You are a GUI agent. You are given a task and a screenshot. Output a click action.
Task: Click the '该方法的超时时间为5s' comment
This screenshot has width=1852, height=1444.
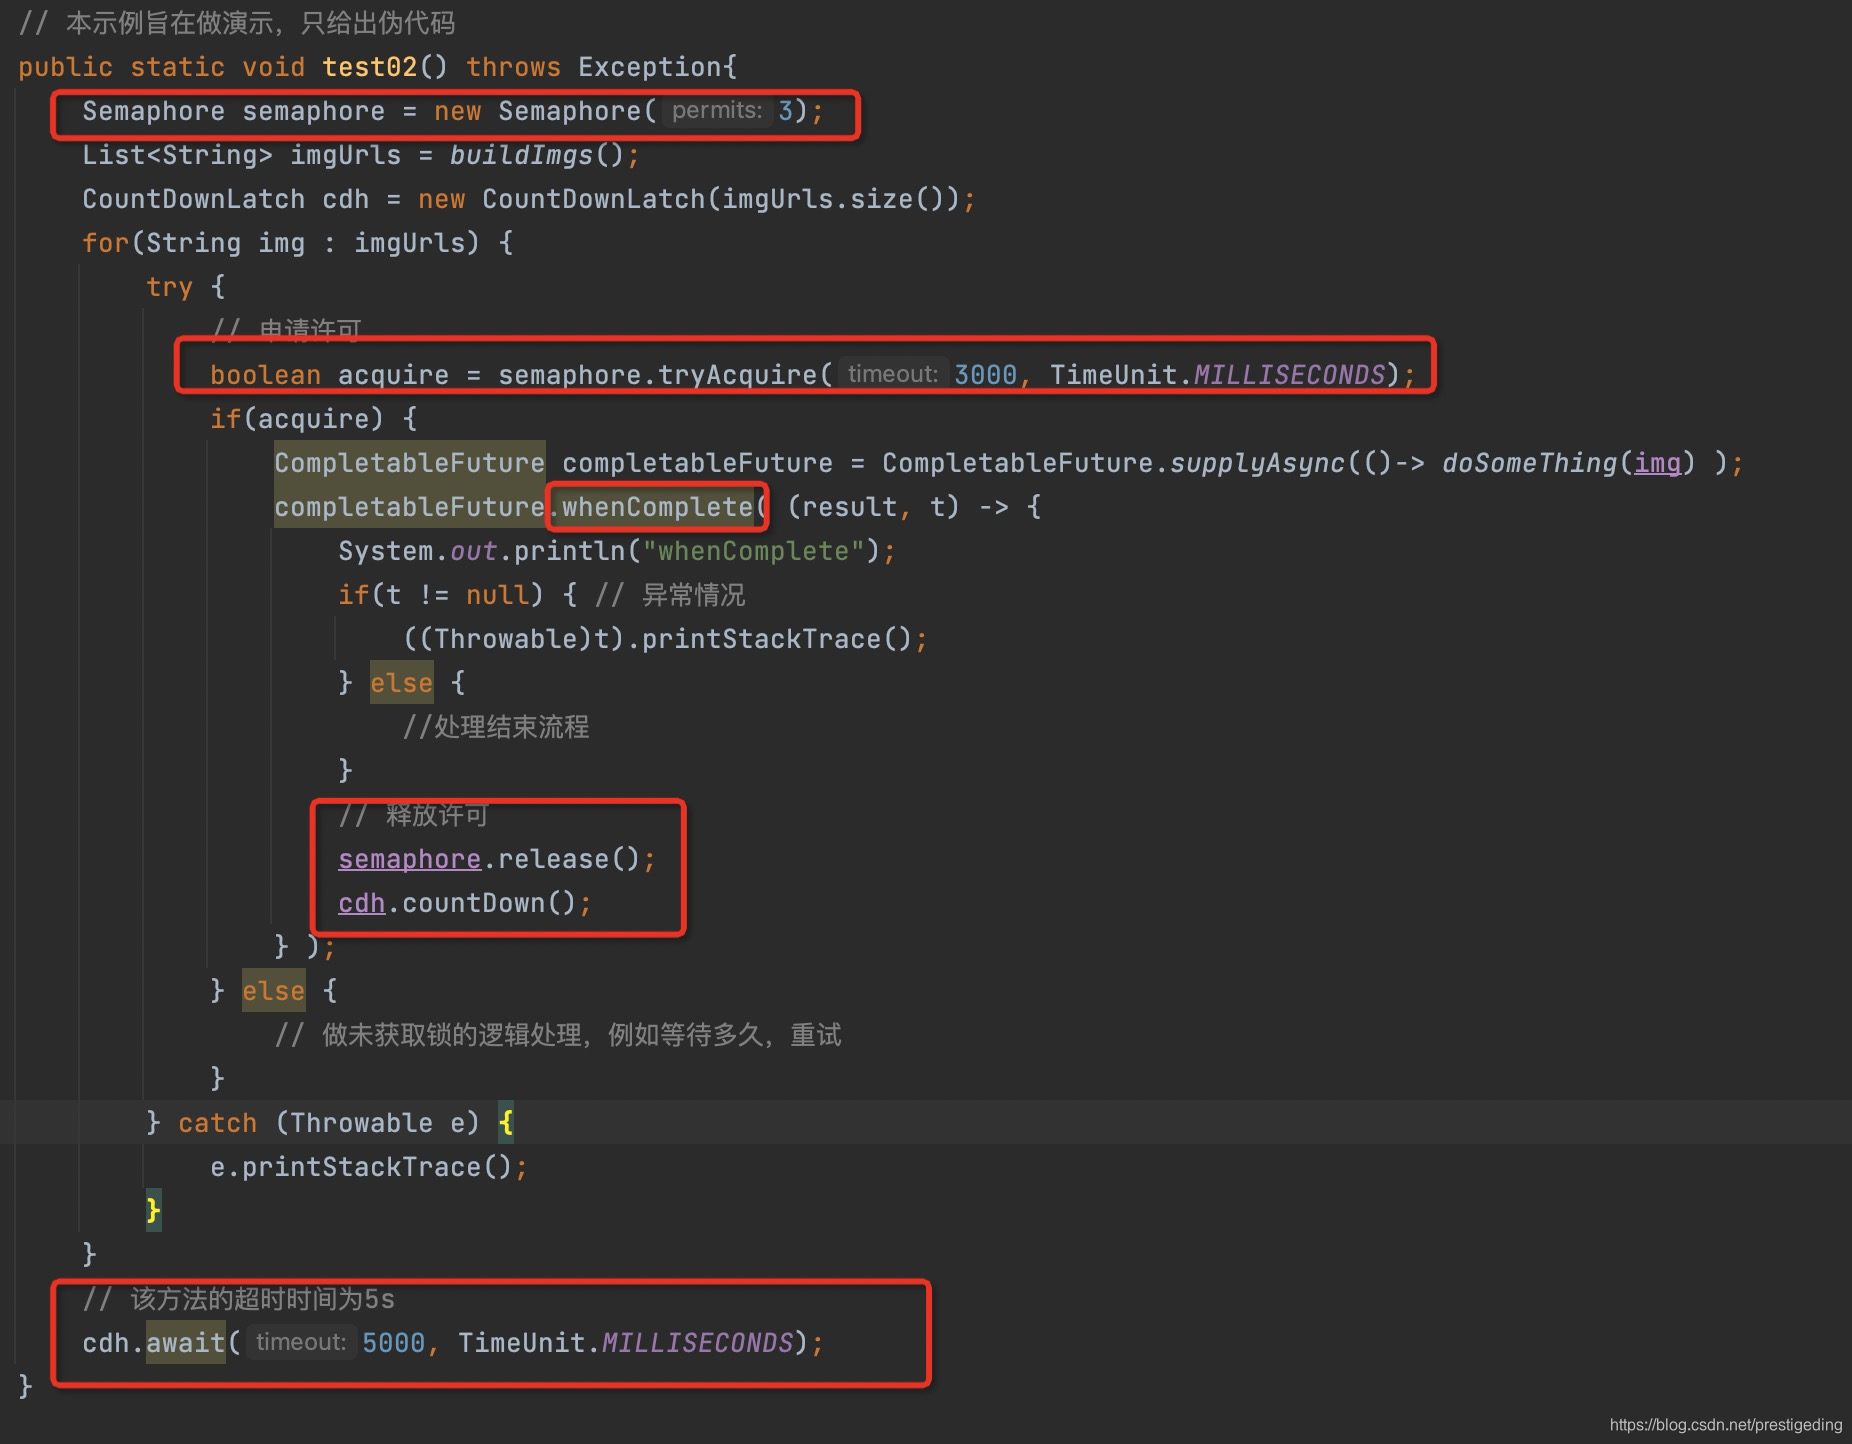coord(239,1299)
